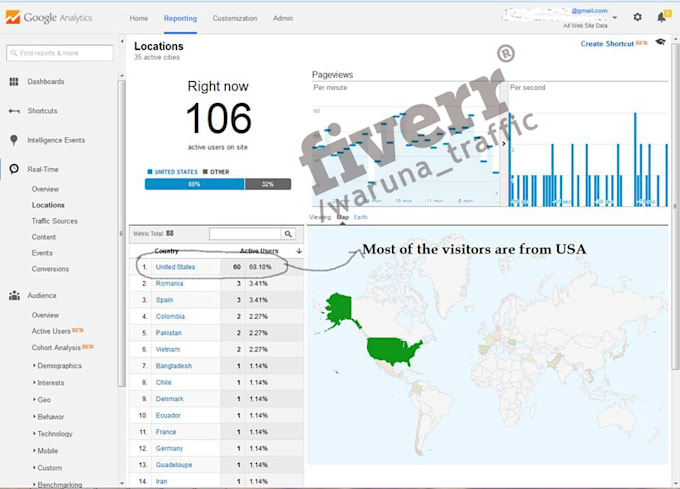
Task: Click the Country column header
Action: pyautogui.click(x=167, y=251)
